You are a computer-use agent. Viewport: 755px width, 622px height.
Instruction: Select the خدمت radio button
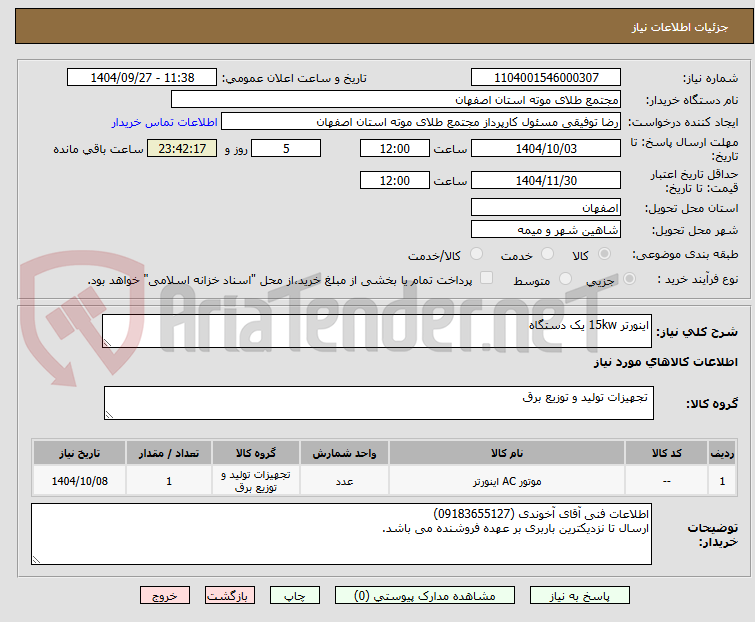pos(547,254)
